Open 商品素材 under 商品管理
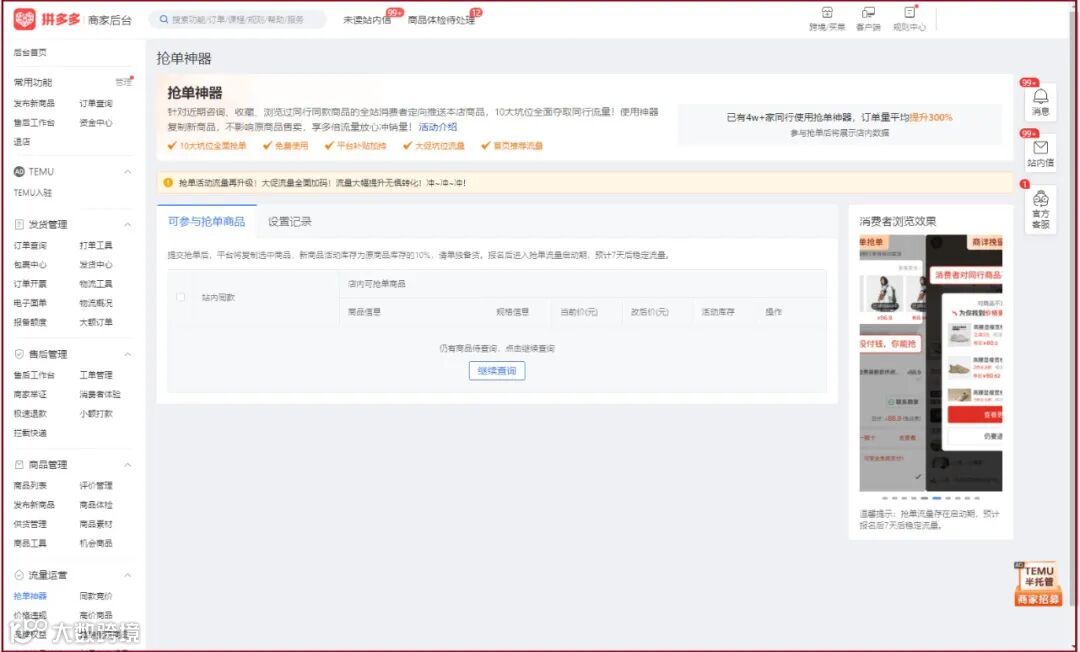Image resolution: width=1080 pixels, height=652 pixels. coord(96,524)
